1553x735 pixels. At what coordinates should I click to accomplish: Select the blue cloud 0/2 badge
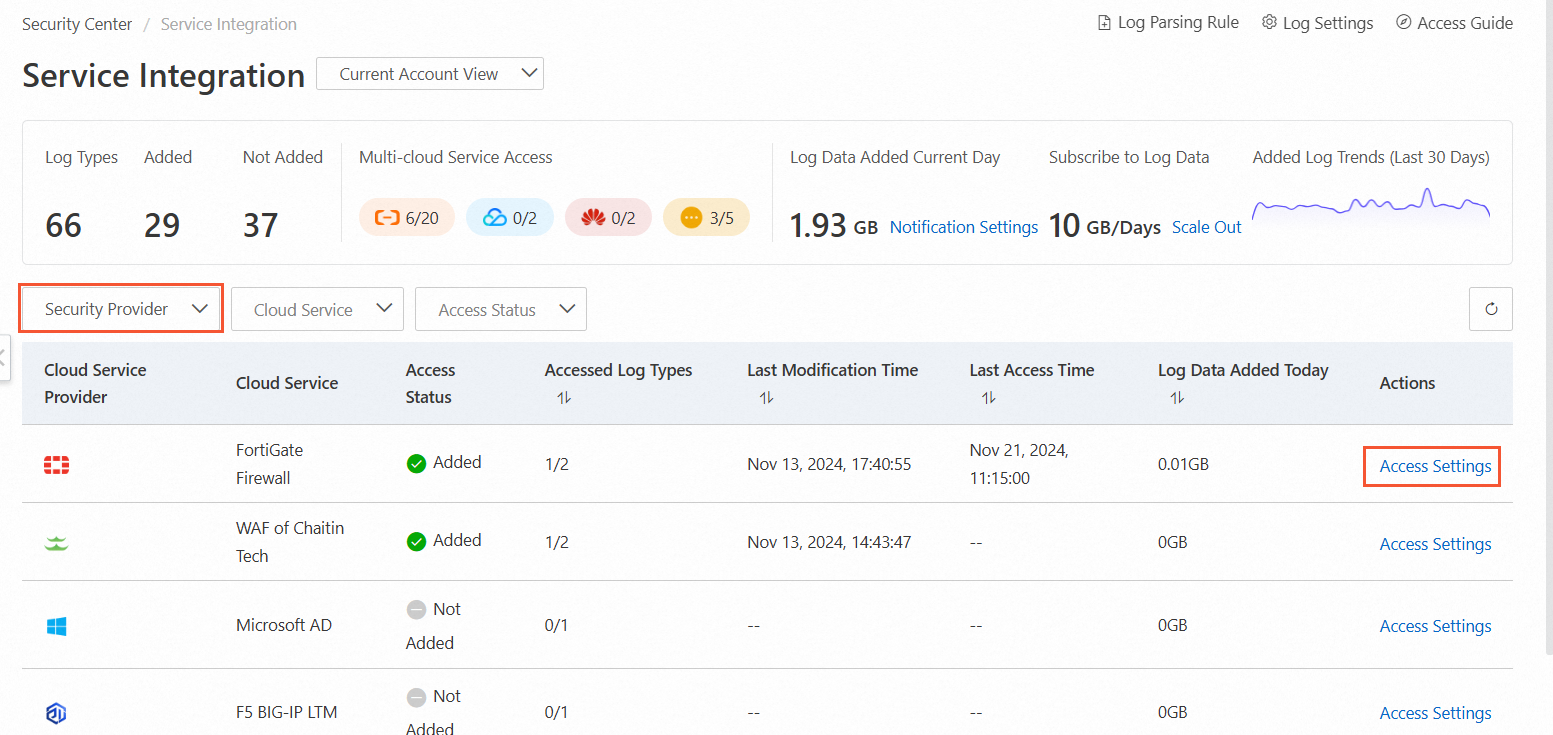509,217
